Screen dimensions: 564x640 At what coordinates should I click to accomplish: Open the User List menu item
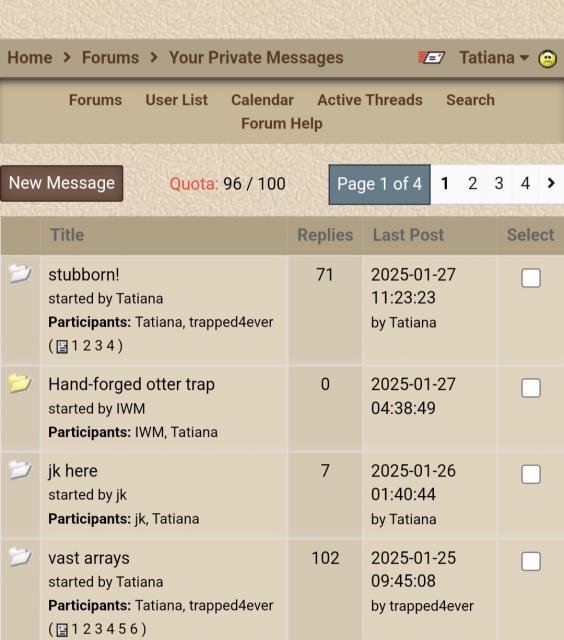pyautogui.click(x=176, y=100)
